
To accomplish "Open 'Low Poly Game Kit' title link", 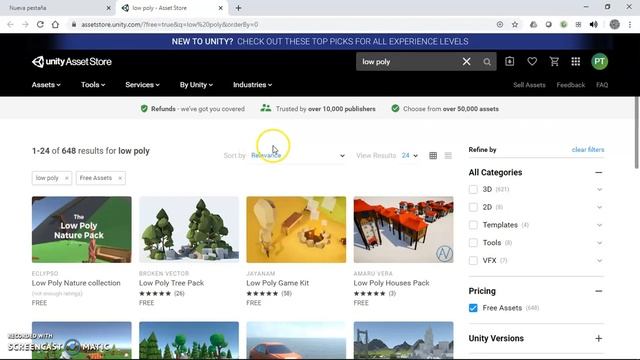I will (278, 283).
